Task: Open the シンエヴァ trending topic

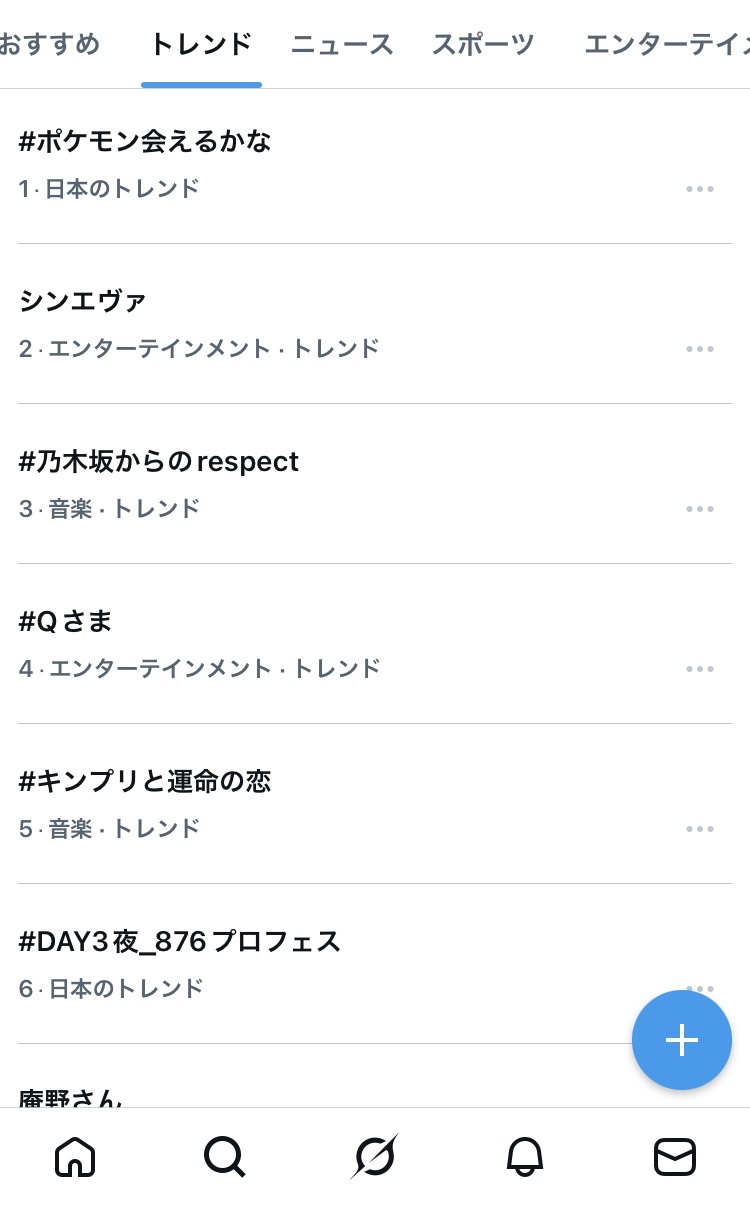Action: pyautogui.click(x=83, y=301)
